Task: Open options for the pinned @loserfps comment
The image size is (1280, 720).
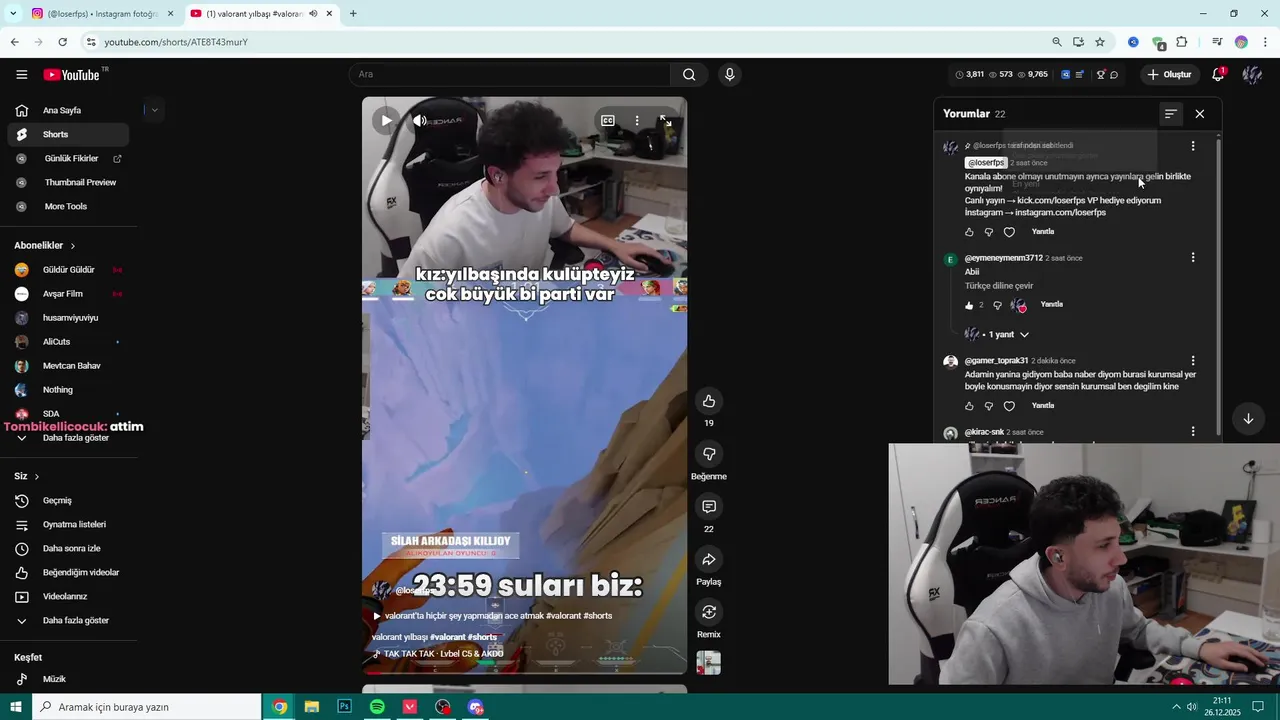Action: pos(1193,146)
